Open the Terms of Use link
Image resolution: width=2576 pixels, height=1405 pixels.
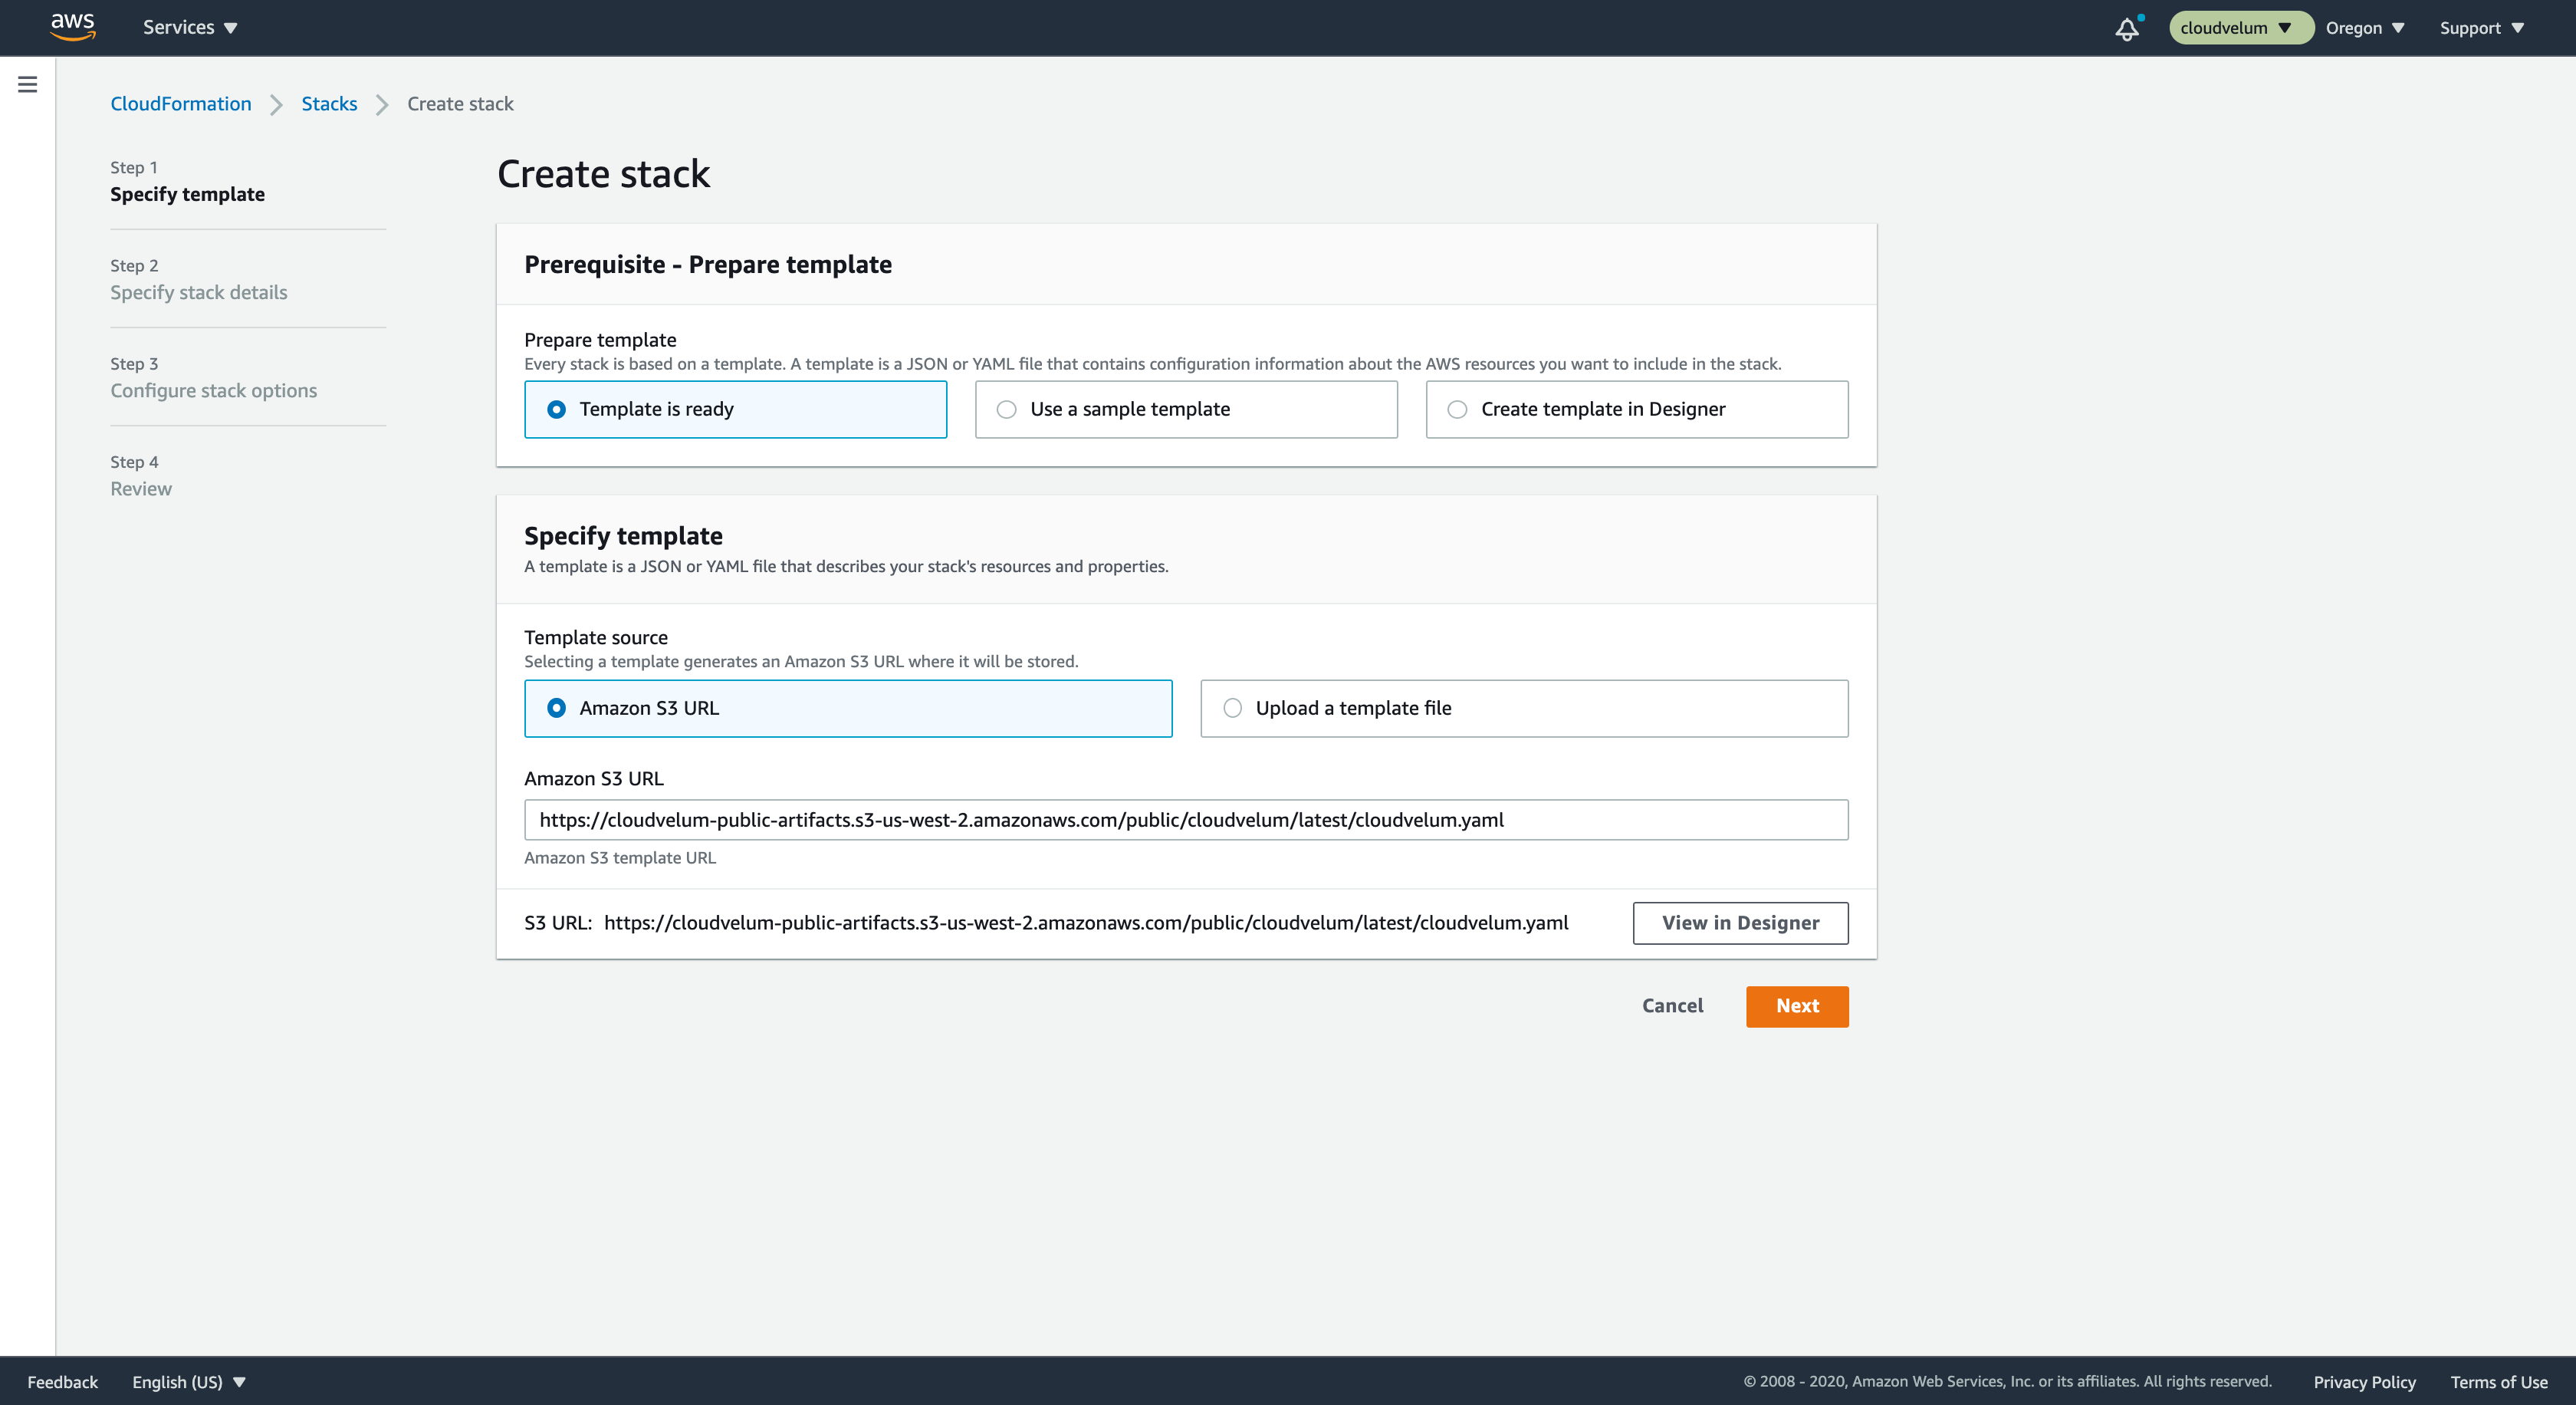point(2498,1381)
